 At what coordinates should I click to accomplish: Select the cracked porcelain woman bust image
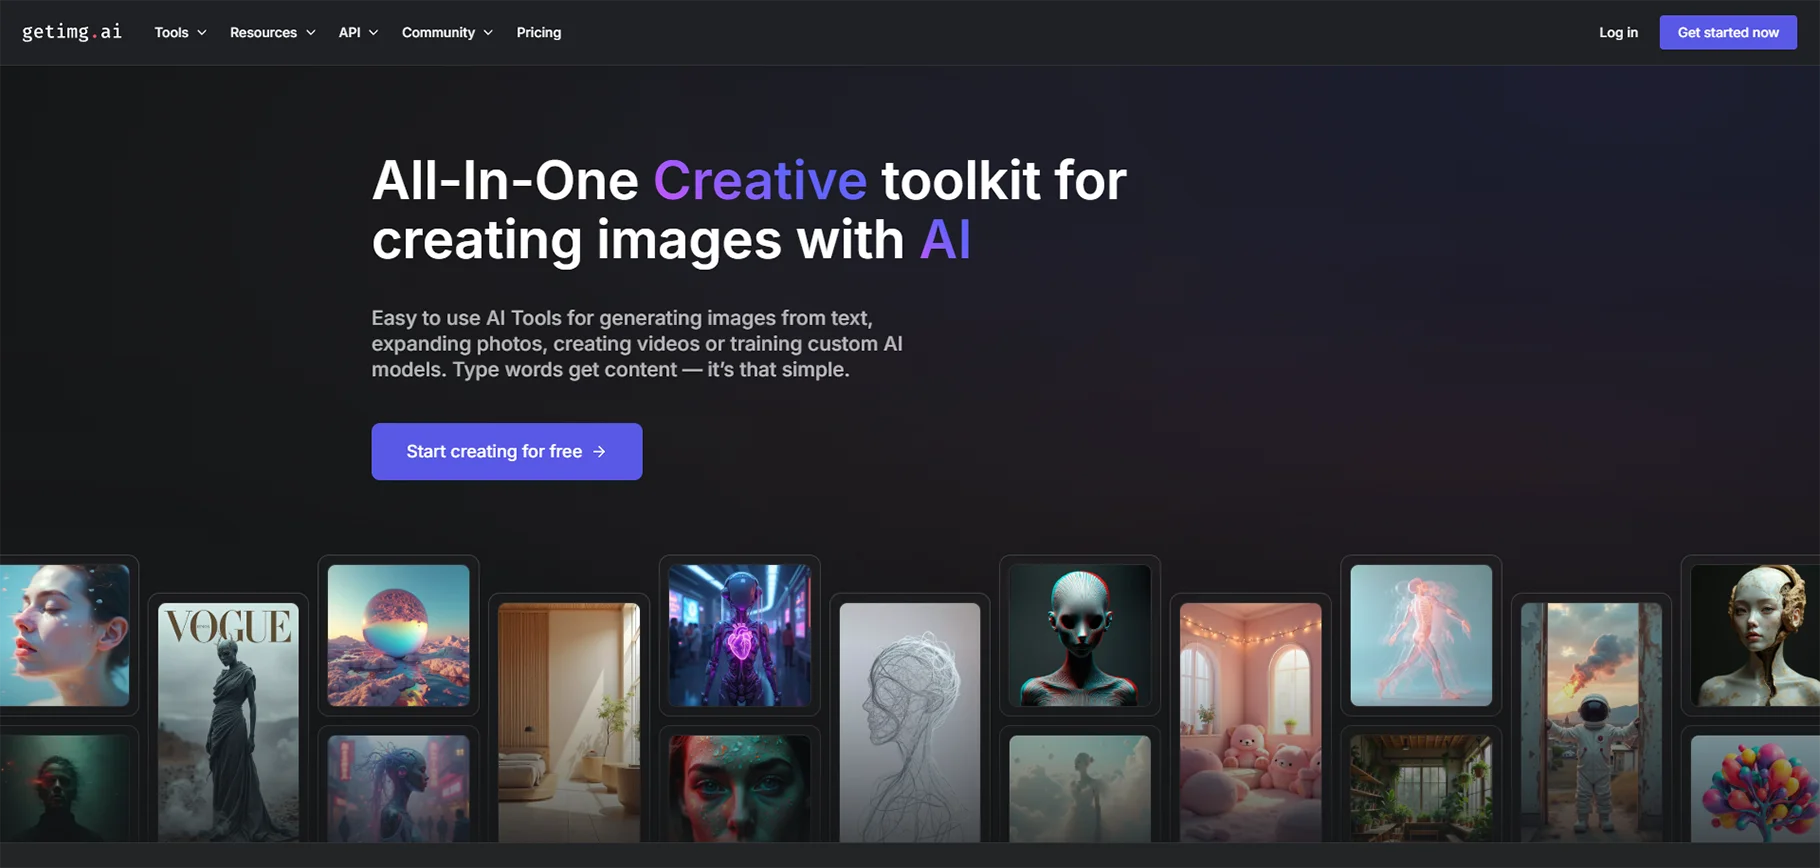coord(1755,635)
